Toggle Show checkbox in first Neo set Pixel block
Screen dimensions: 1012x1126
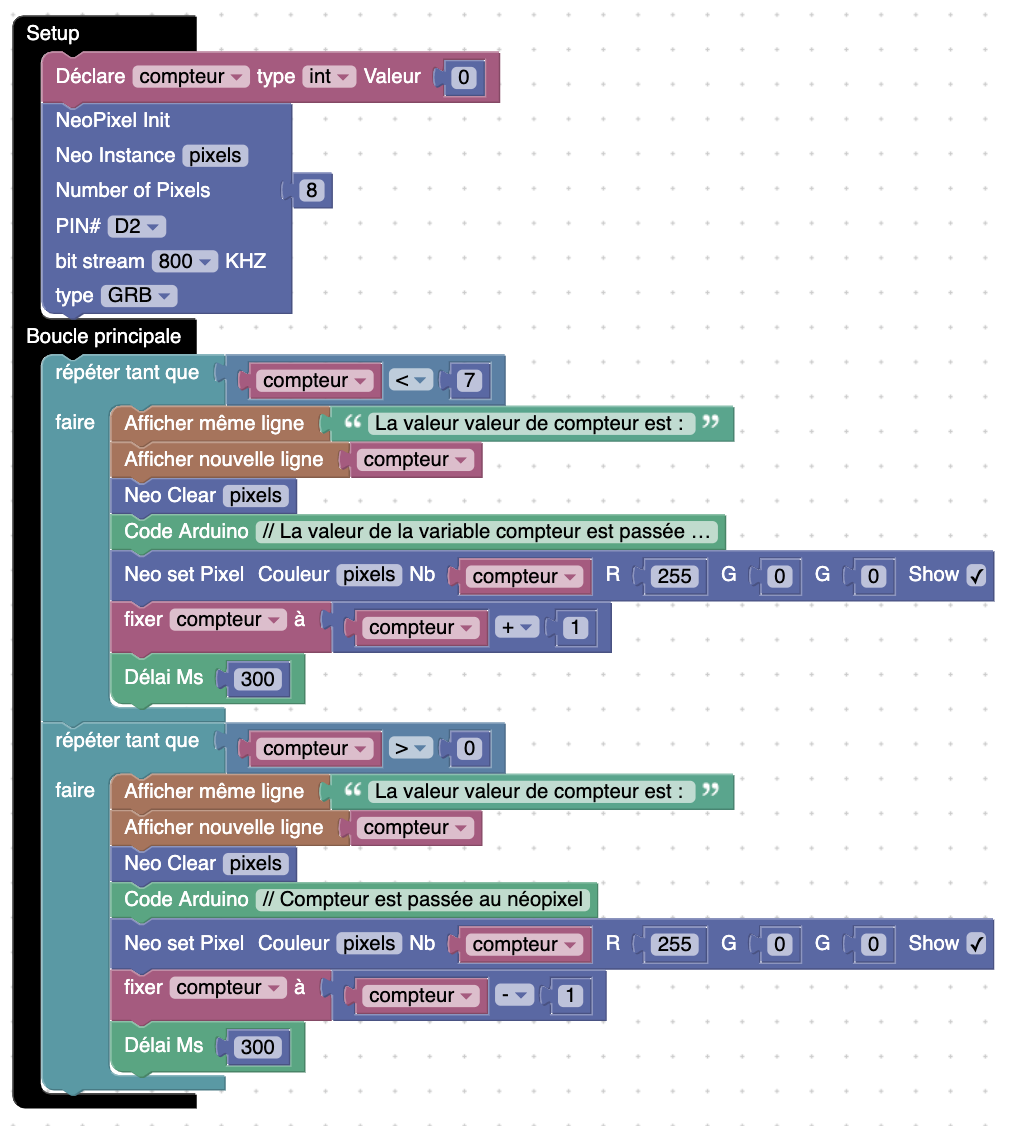click(976, 575)
